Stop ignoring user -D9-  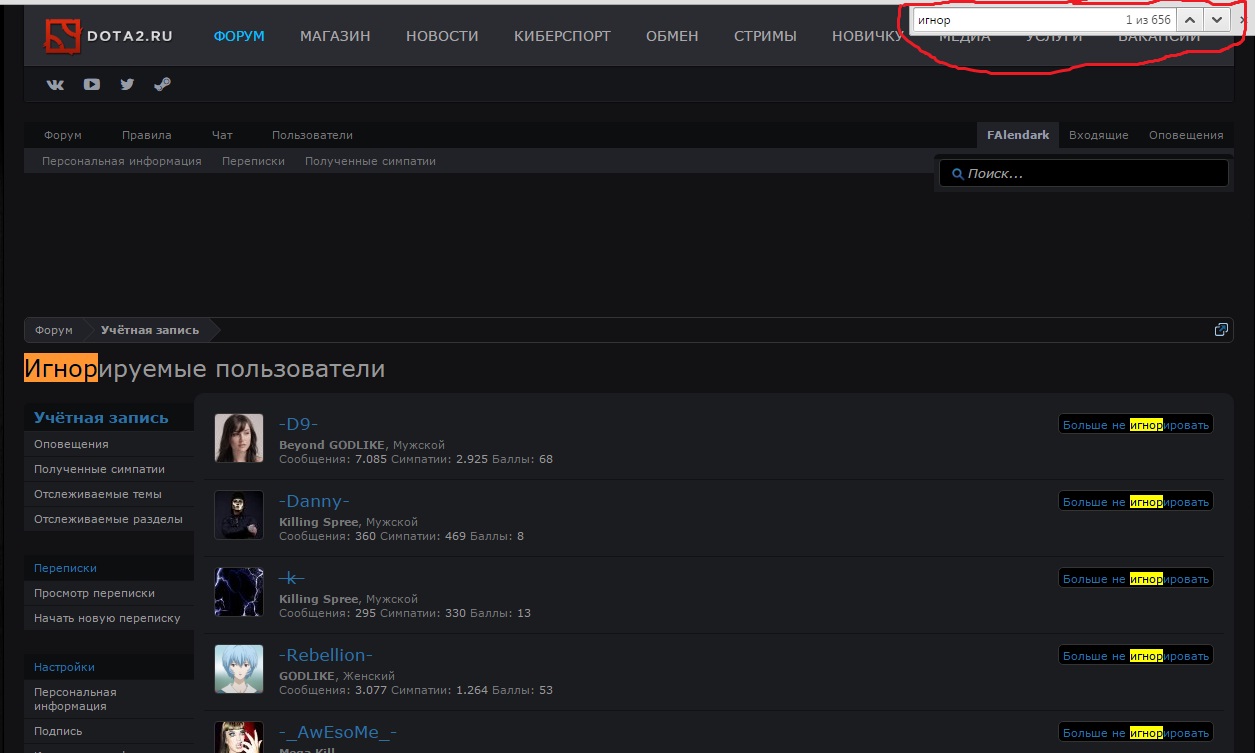pyautogui.click(x=1135, y=425)
